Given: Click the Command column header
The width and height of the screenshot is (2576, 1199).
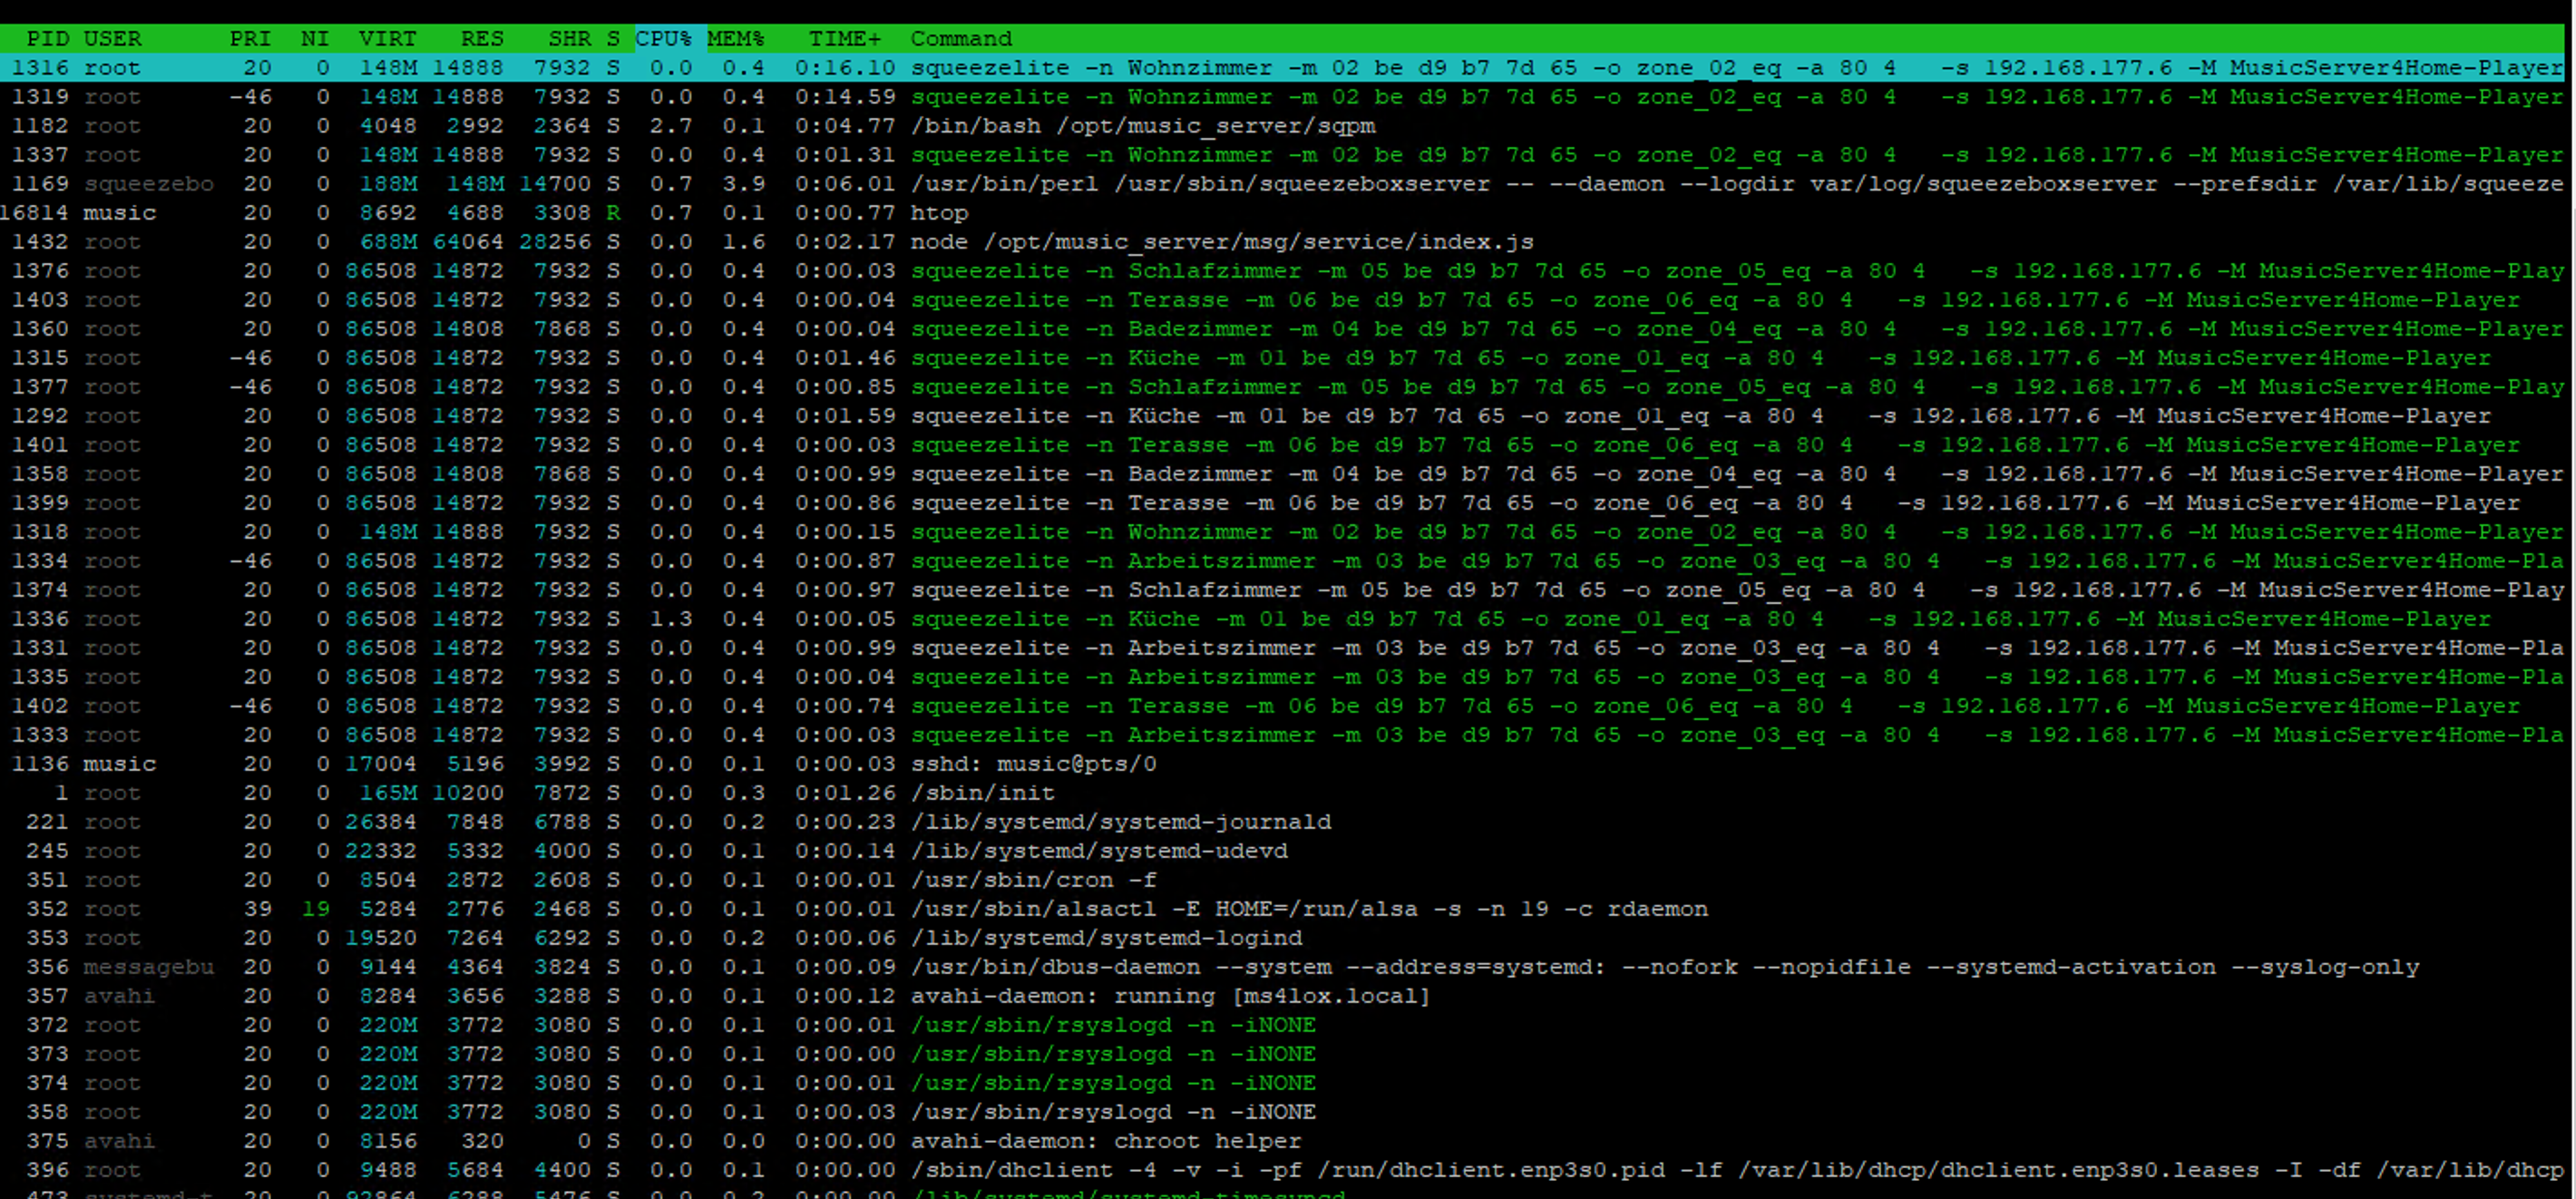Looking at the screenshot, I should pyautogui.click(x=960, y=39).
